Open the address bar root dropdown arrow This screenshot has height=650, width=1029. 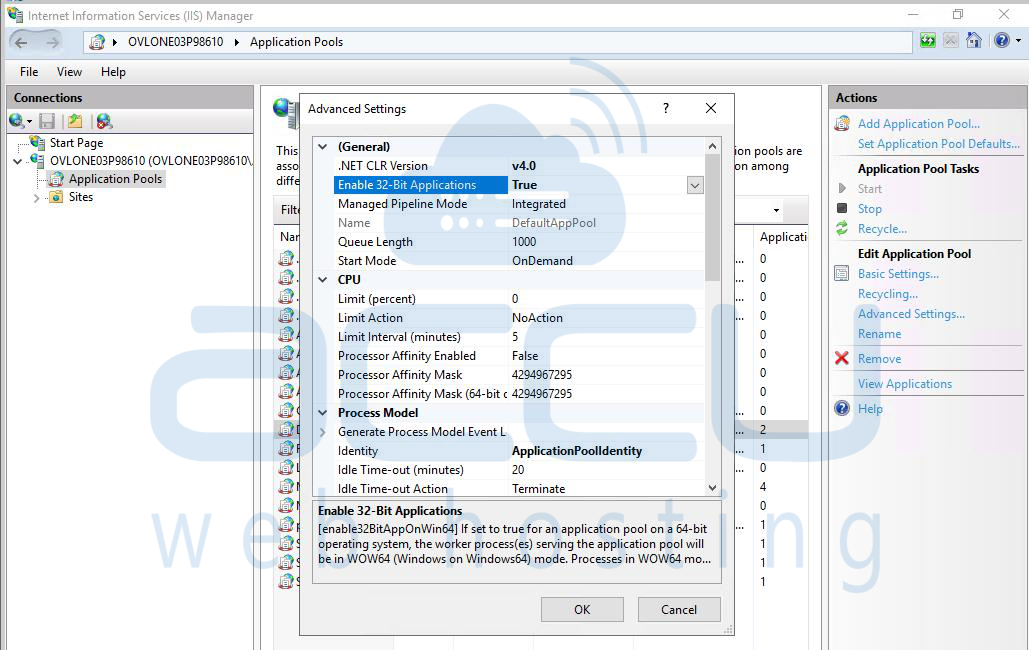pyautogui.click(x=115, y=42)
